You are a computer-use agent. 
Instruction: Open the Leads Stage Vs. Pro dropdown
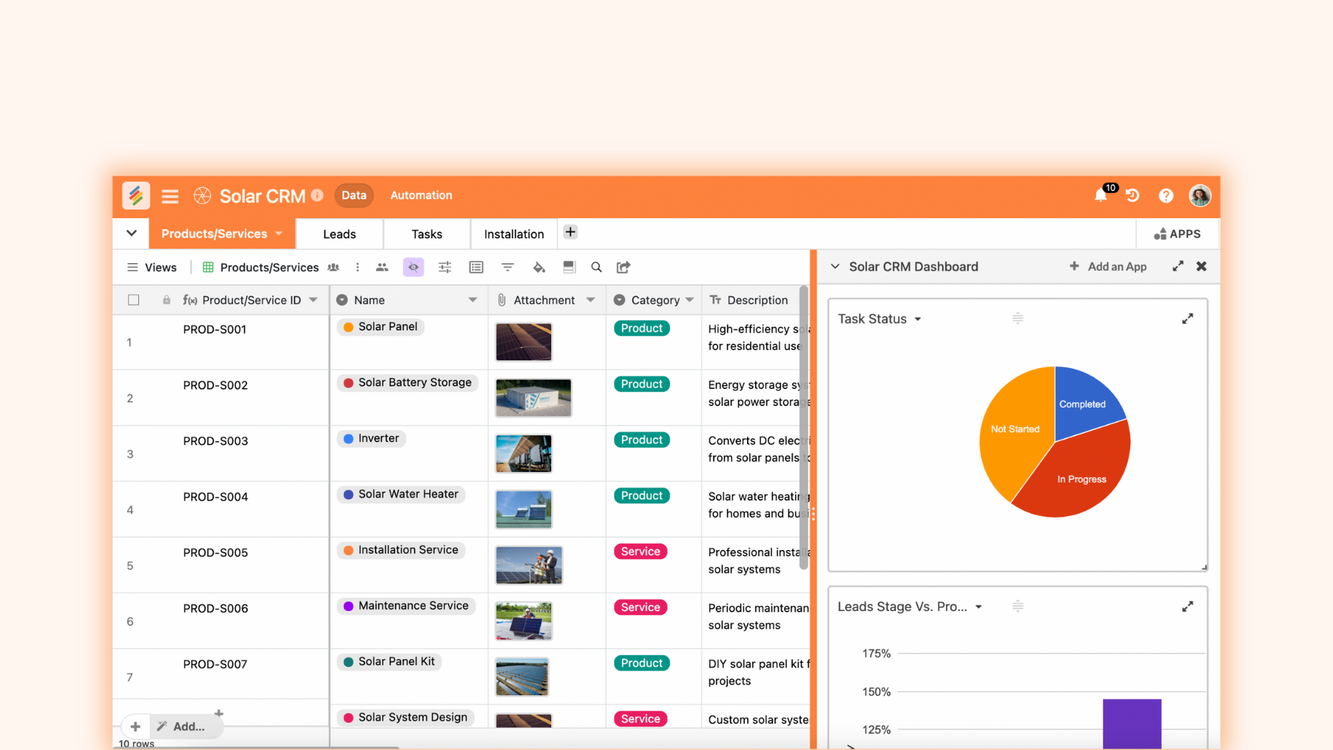[979, 607]
